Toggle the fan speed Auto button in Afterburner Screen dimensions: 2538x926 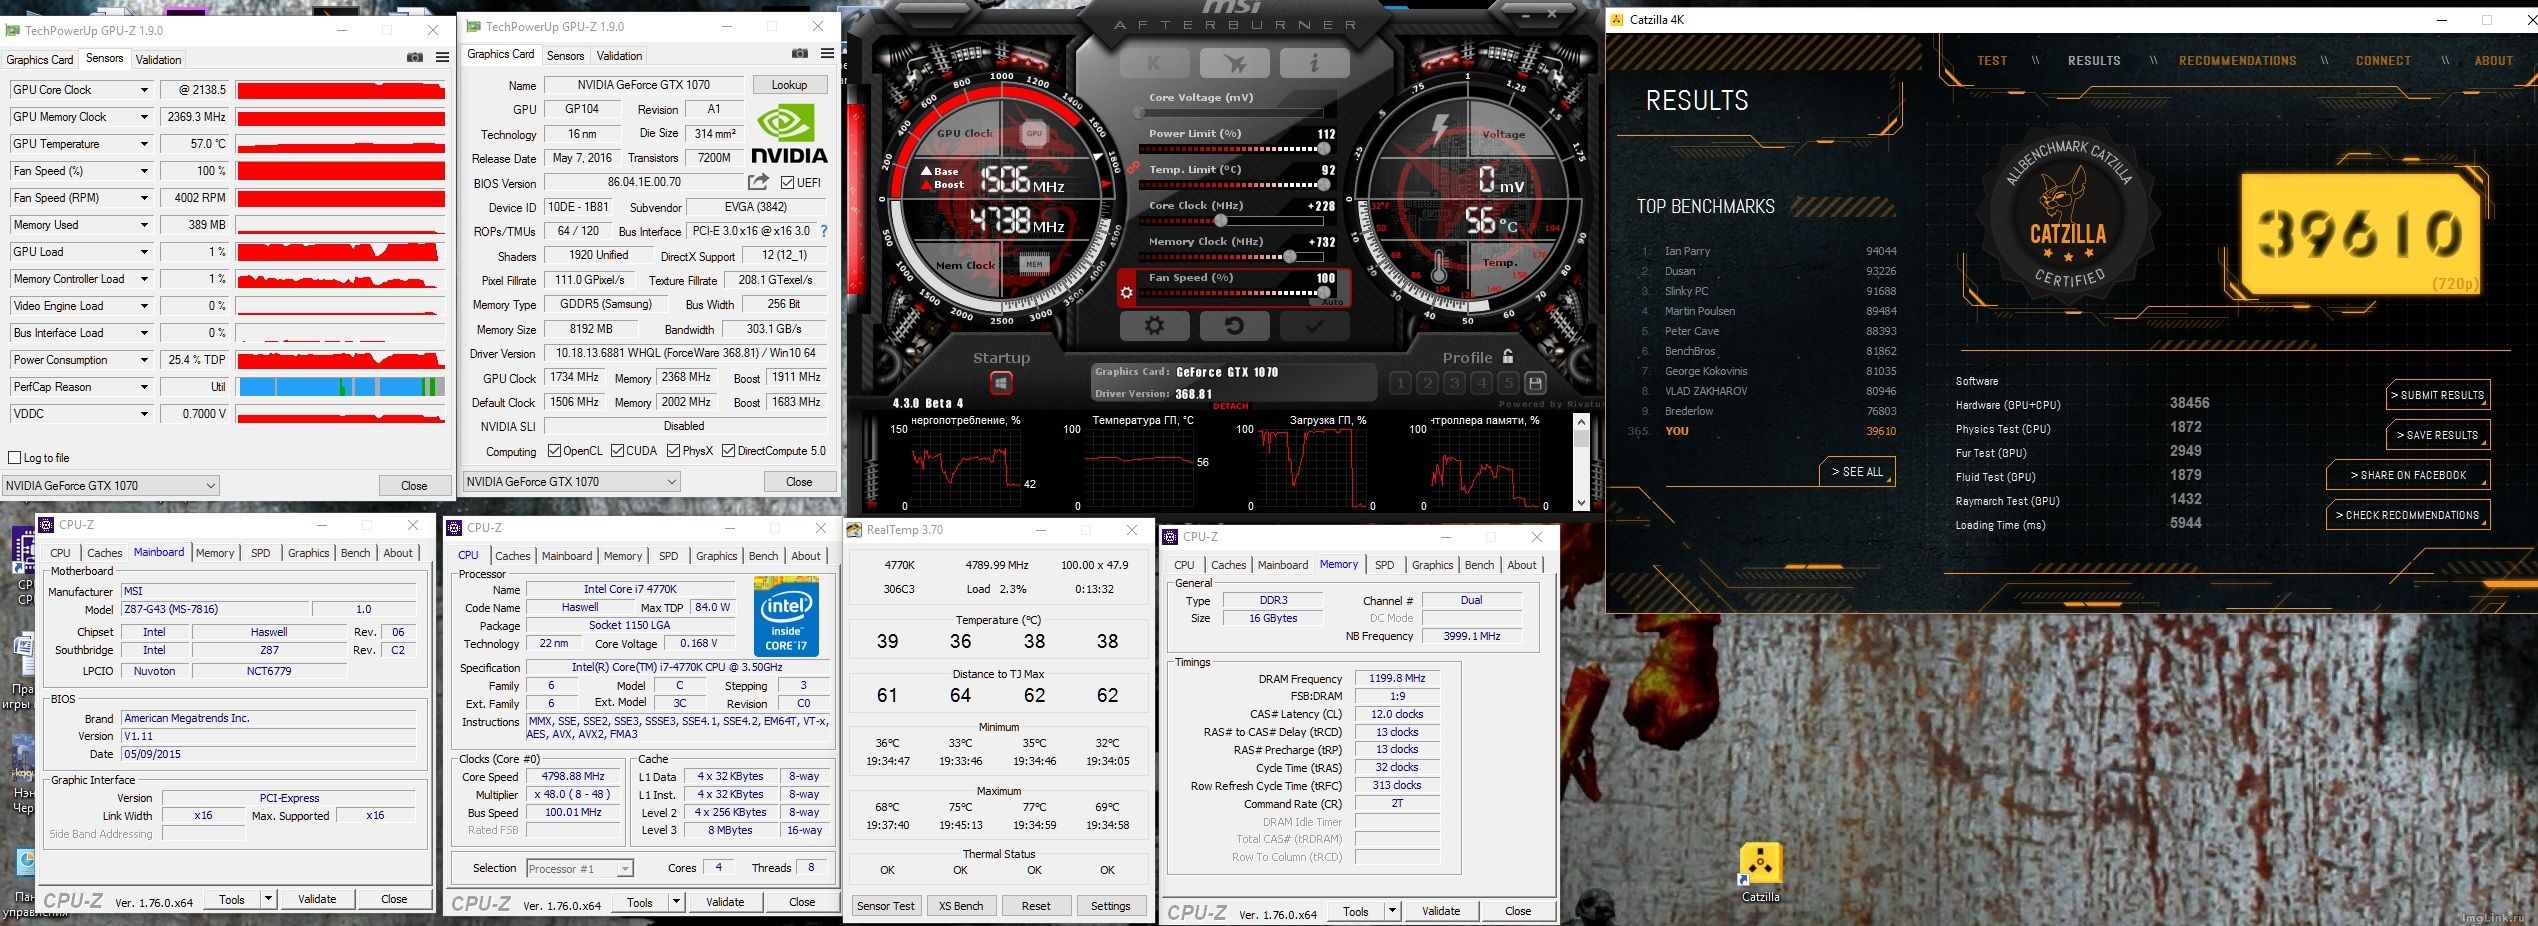(x=1331, y=301)
